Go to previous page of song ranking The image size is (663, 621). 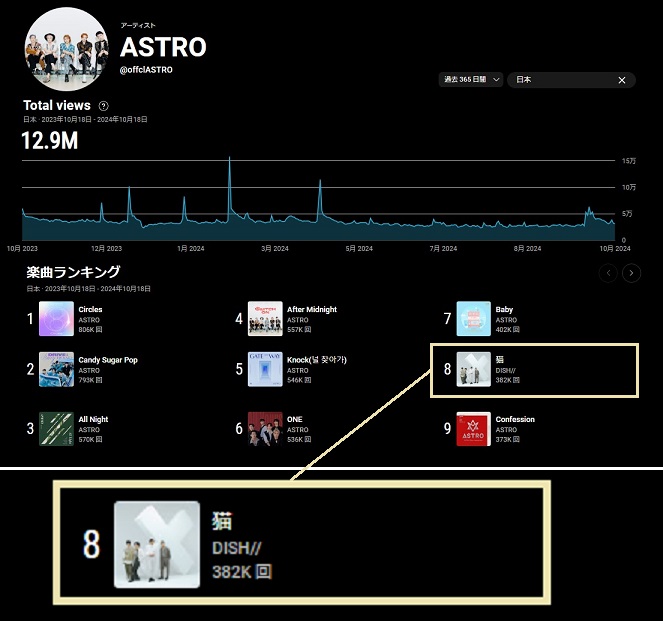click(608, 273)
